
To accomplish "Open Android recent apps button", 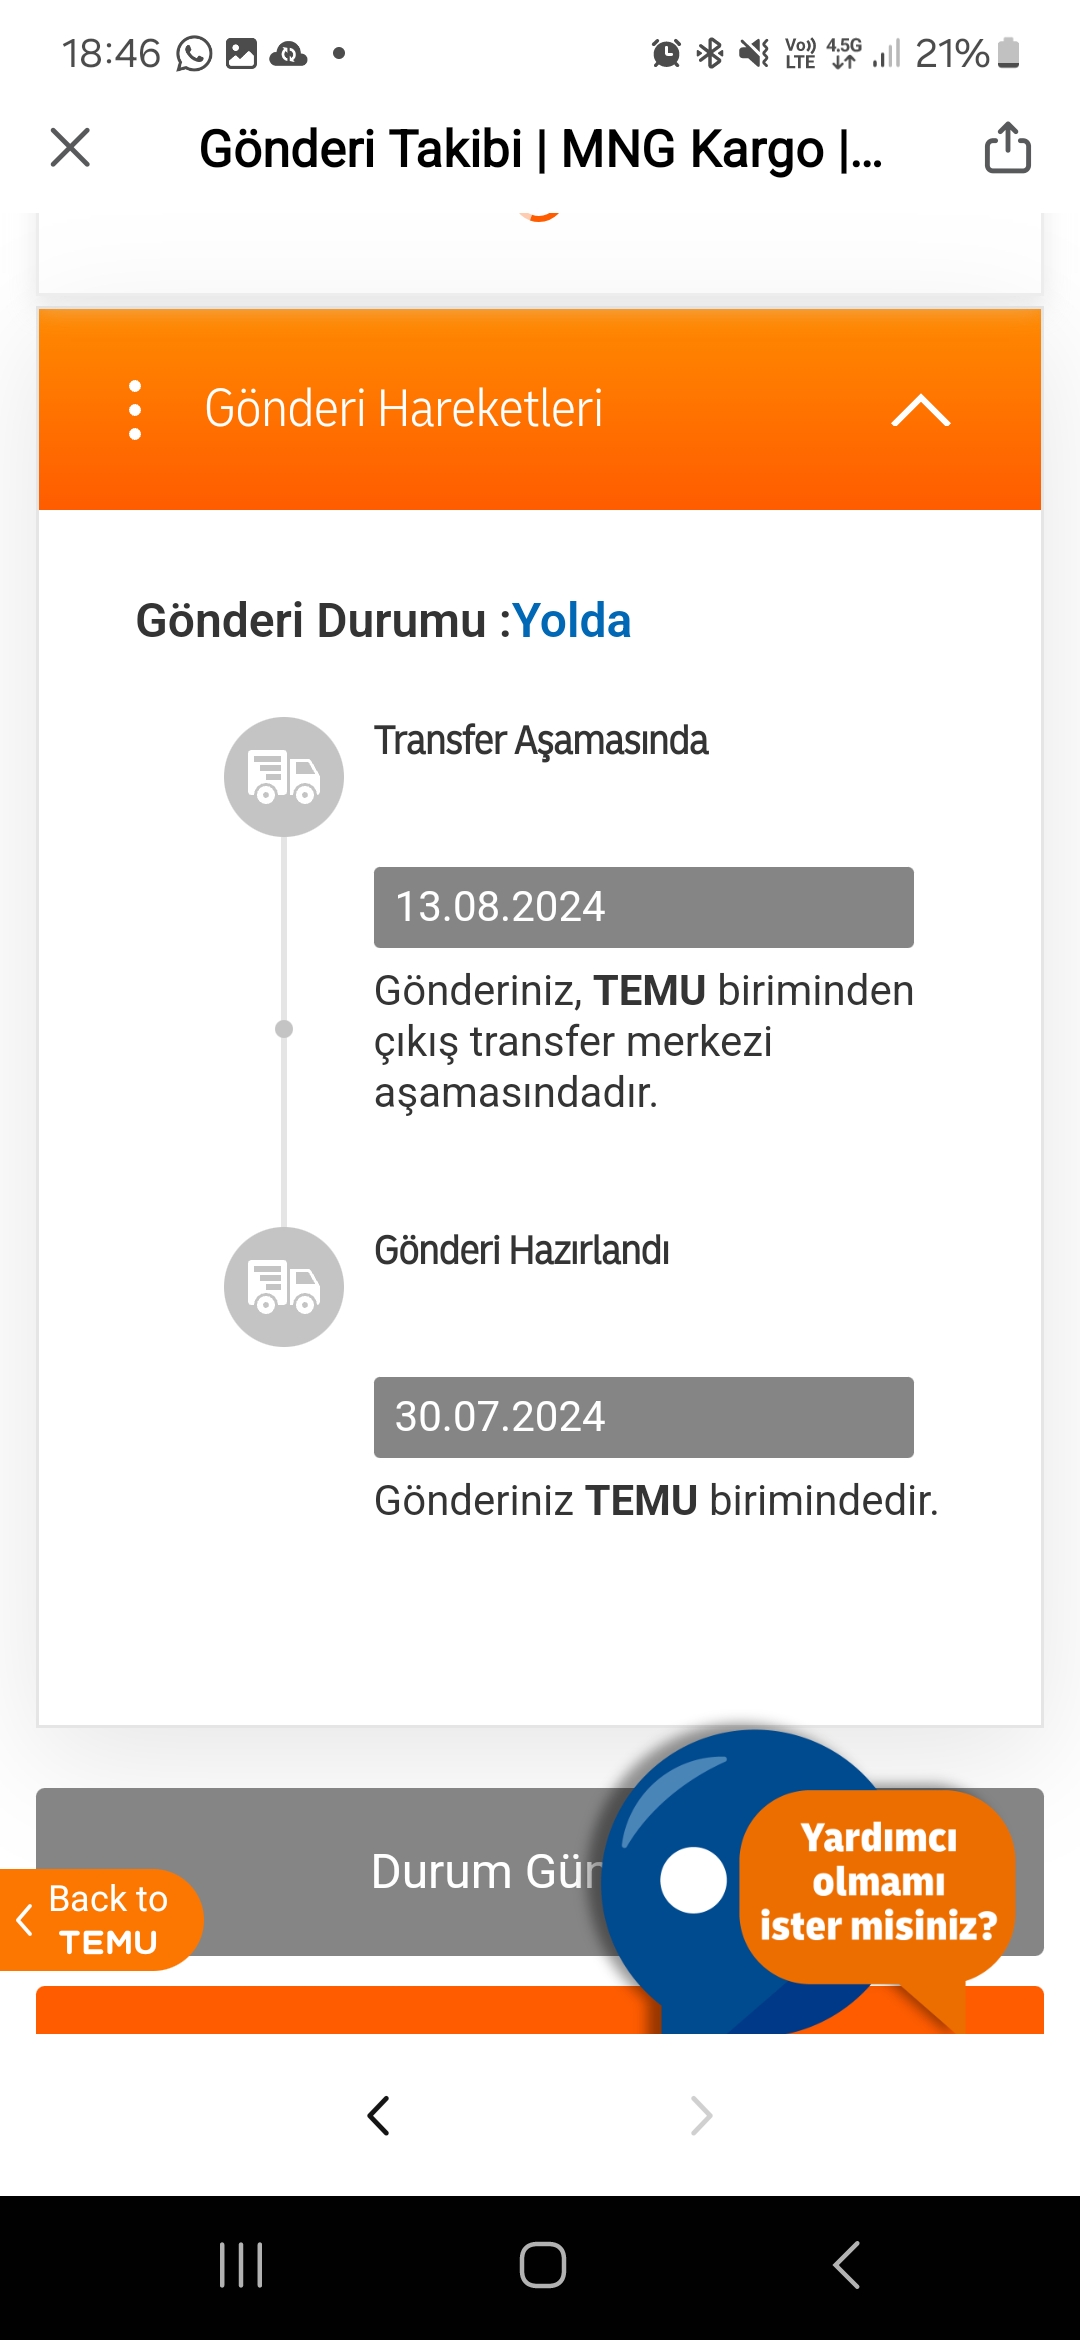I will (241, 2265).
